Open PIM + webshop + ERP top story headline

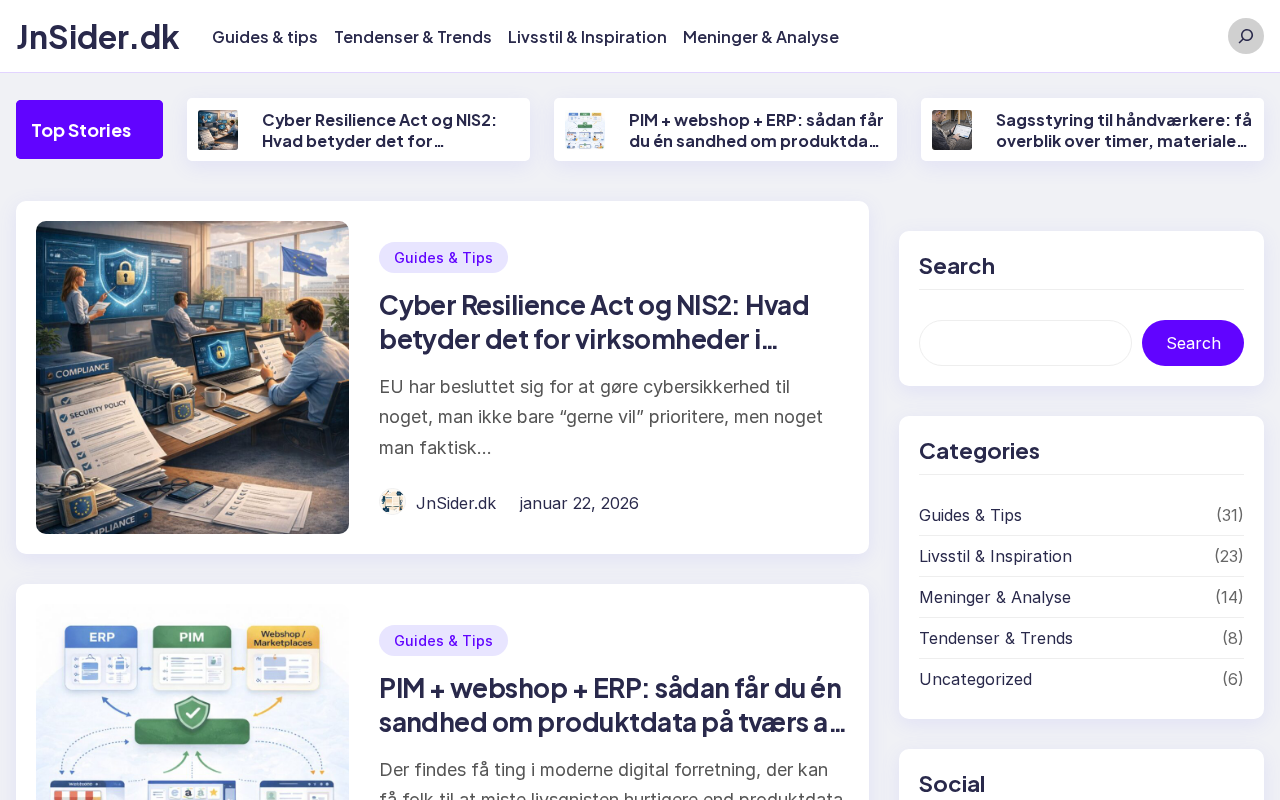tap(757, 130)
